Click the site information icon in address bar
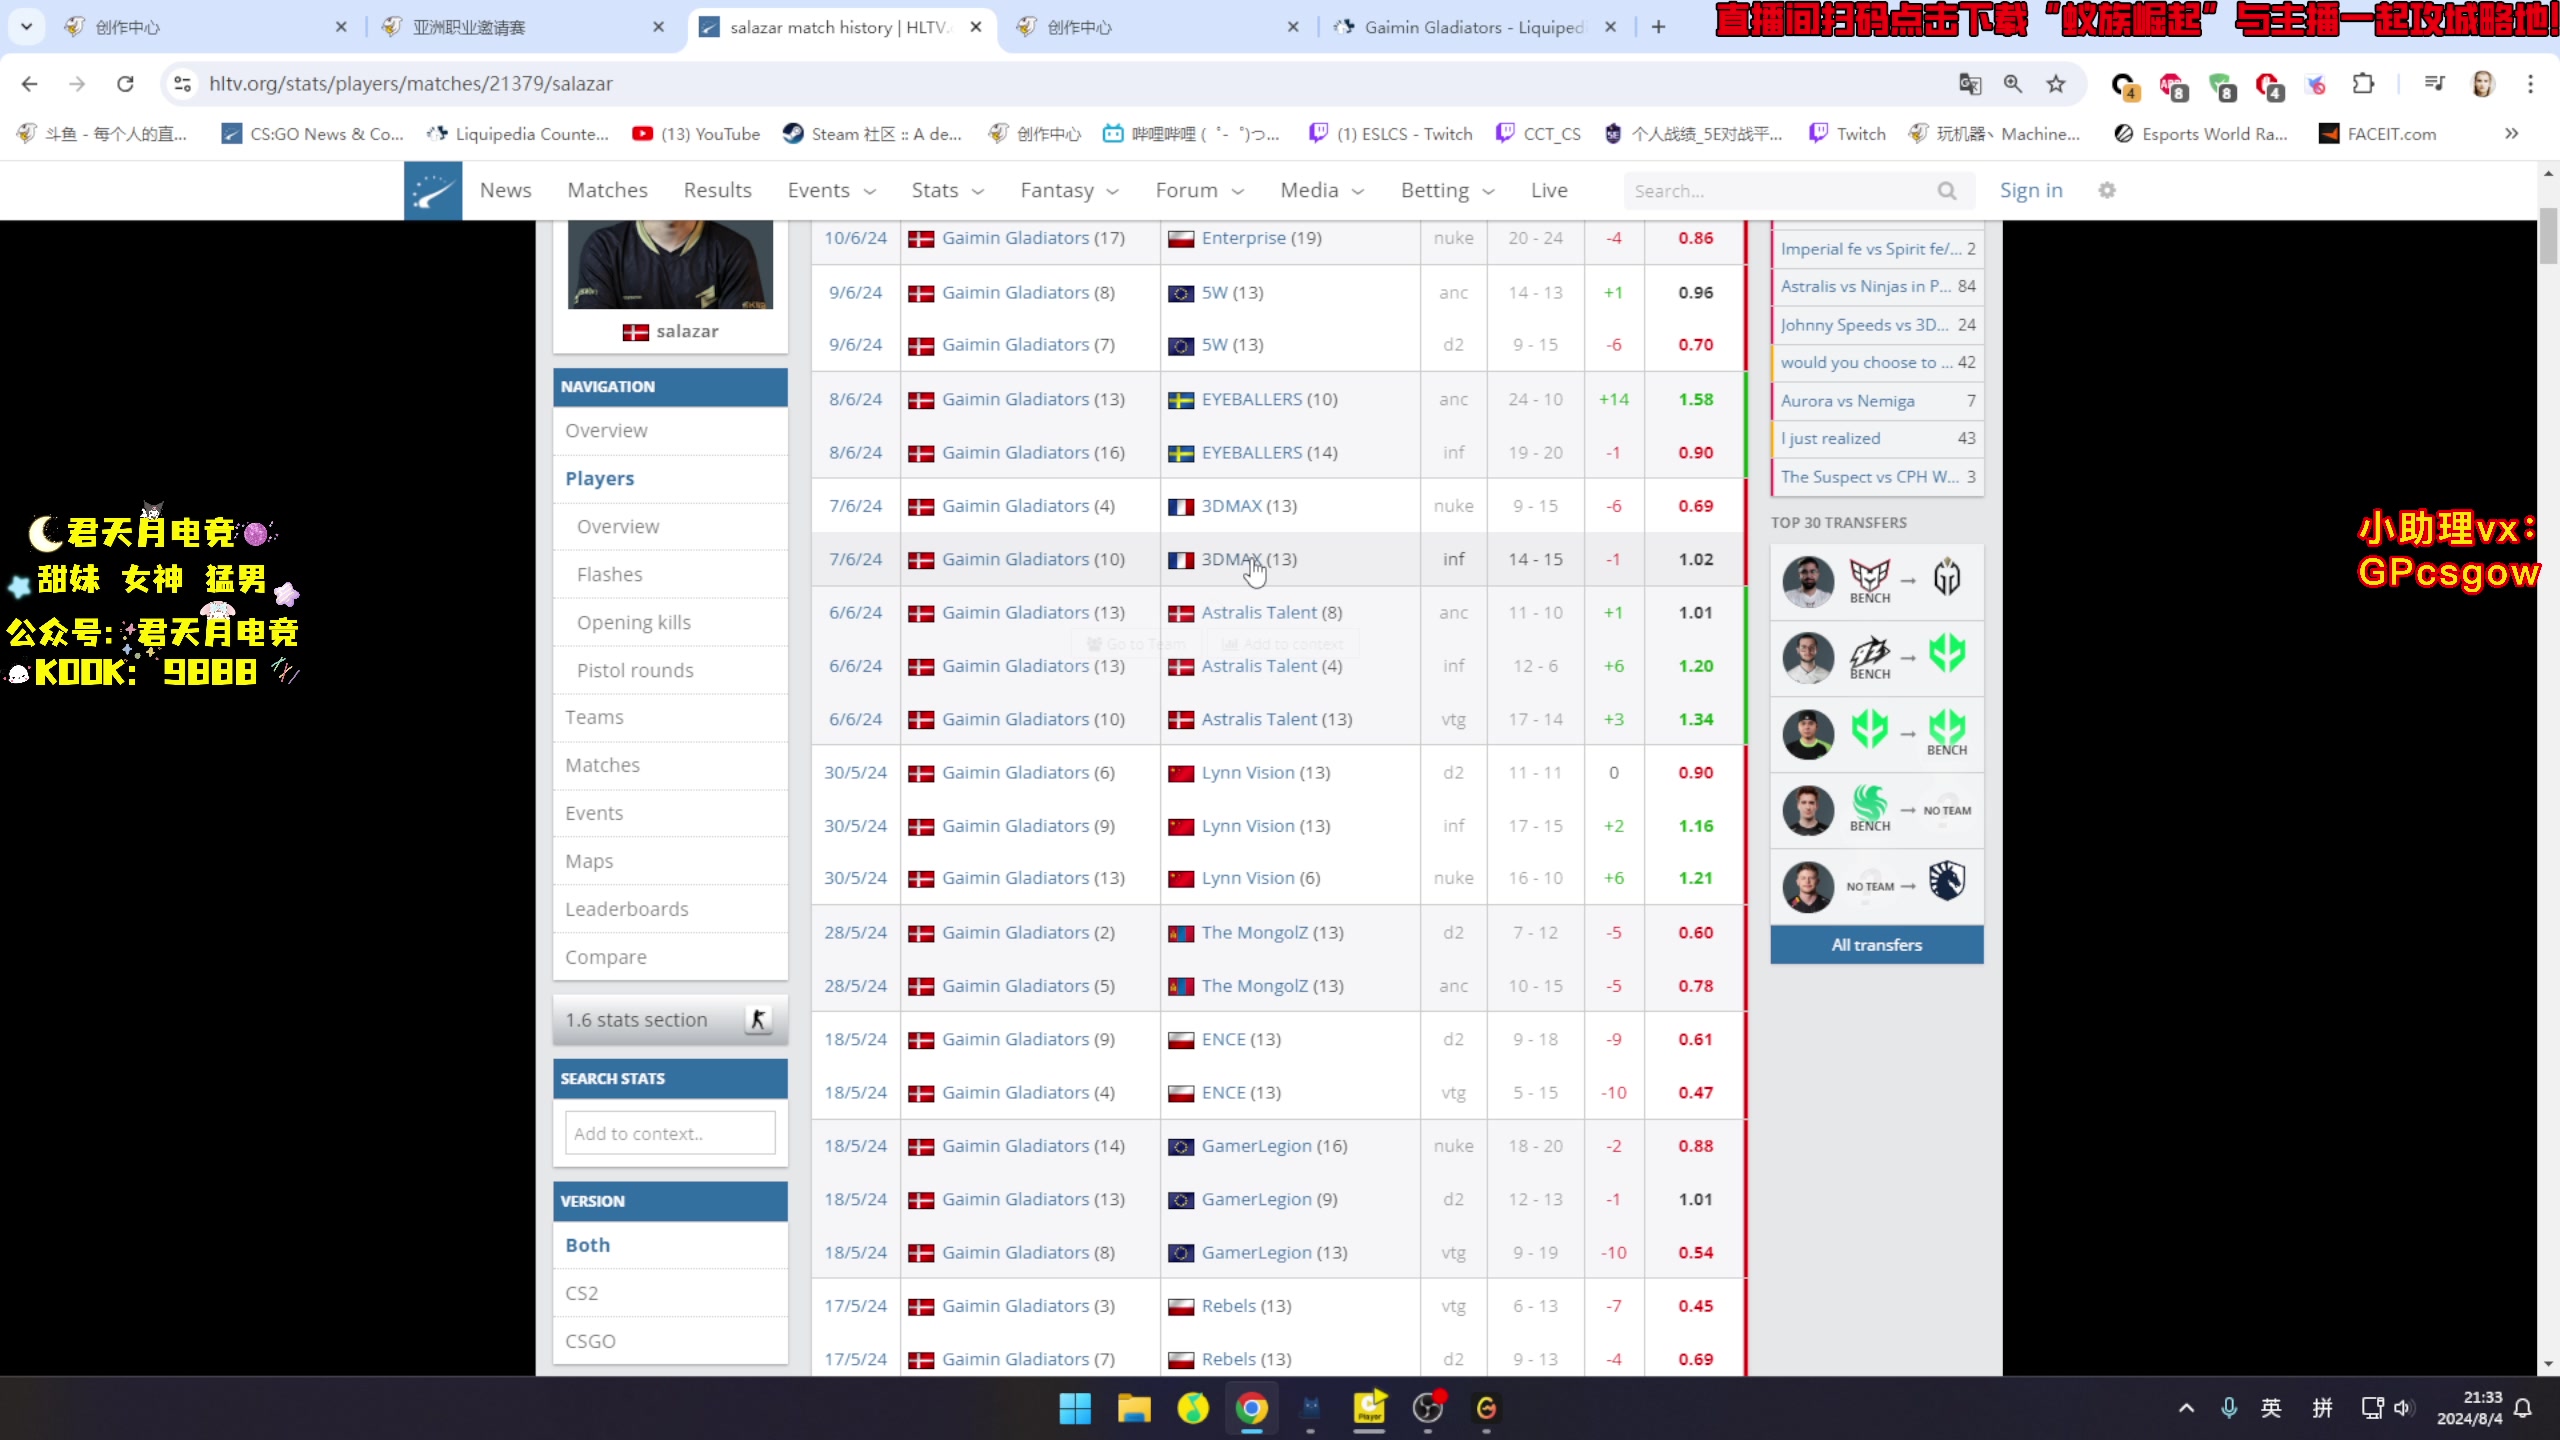The image size is (2560, 1440). (x=183, y=84)
